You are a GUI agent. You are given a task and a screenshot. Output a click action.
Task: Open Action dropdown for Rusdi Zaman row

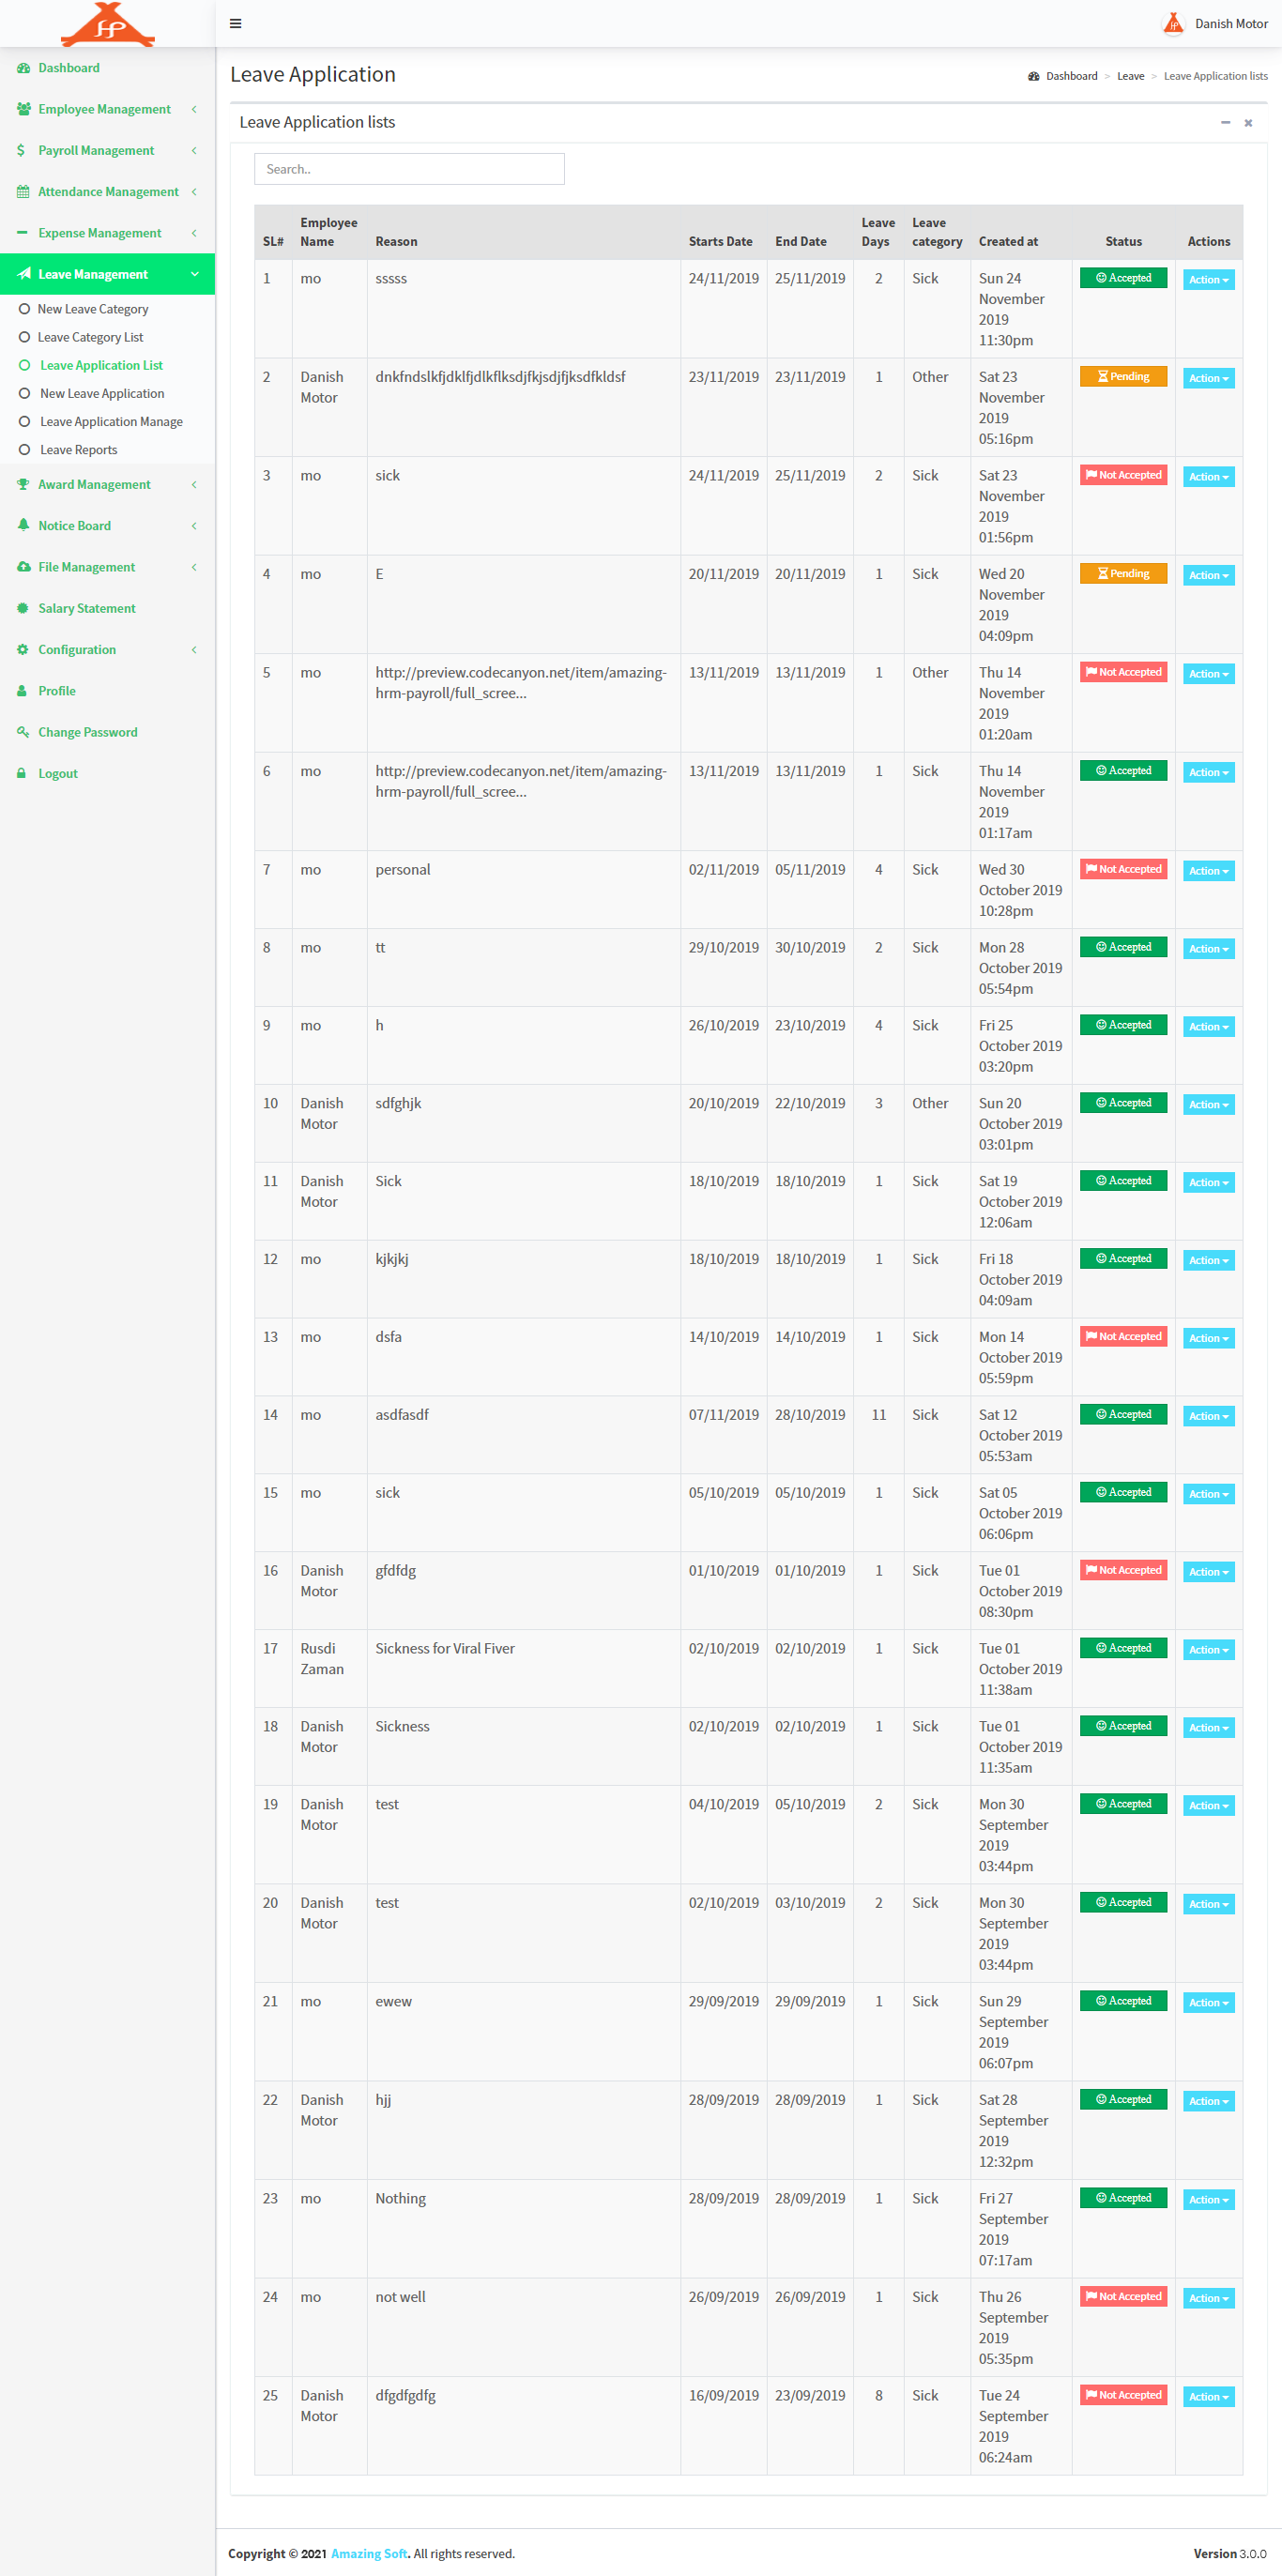tap(1208, 1650)
